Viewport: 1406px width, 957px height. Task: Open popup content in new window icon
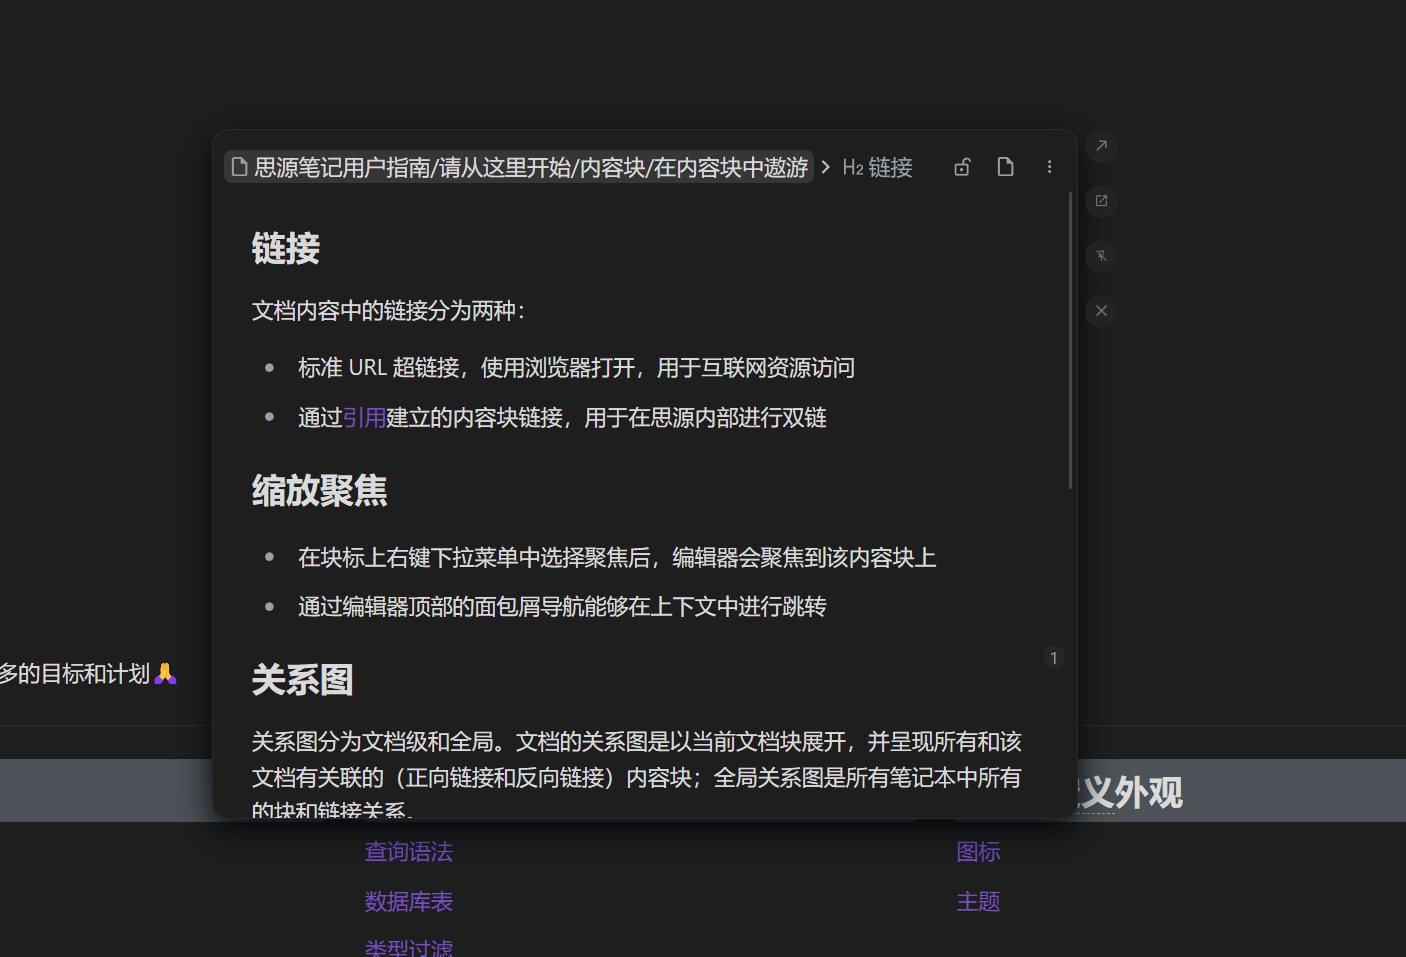pos(1101,201)
